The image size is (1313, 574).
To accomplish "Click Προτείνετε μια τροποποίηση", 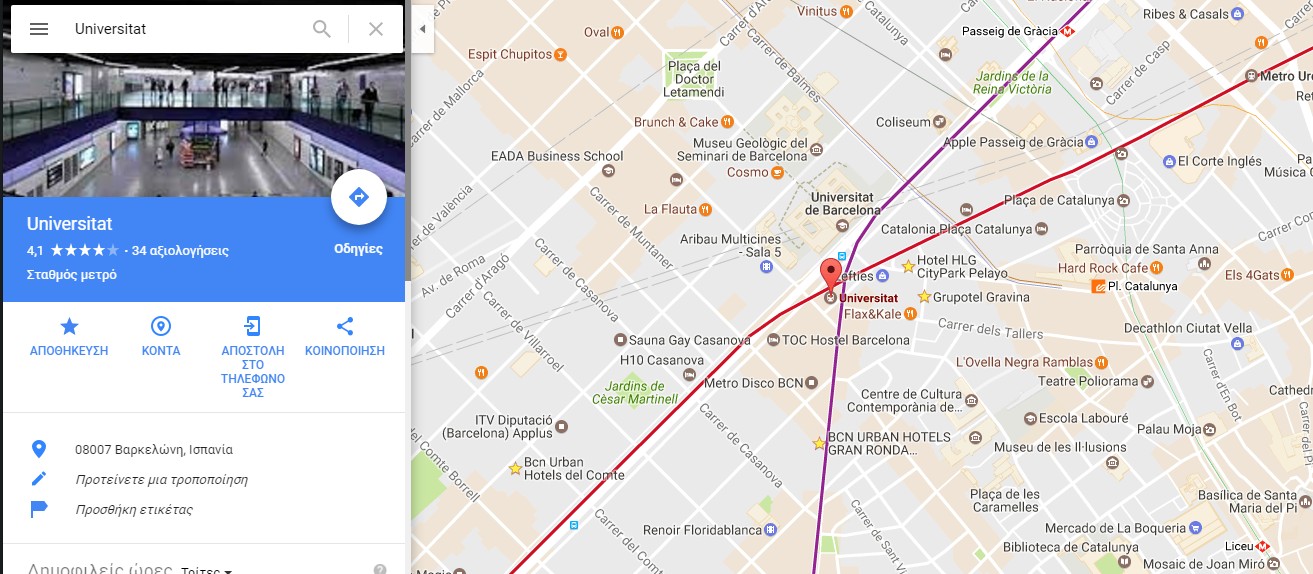I will 162,480.
